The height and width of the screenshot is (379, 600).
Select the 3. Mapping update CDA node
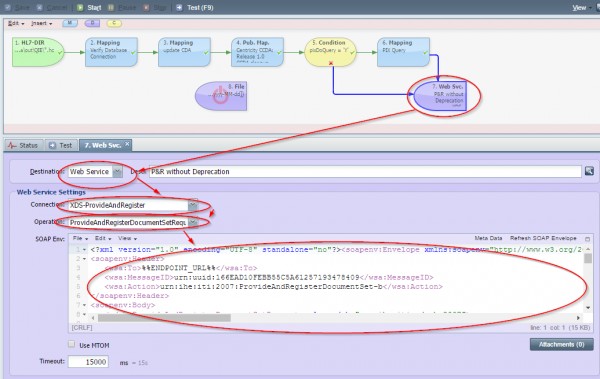(184, 52)
